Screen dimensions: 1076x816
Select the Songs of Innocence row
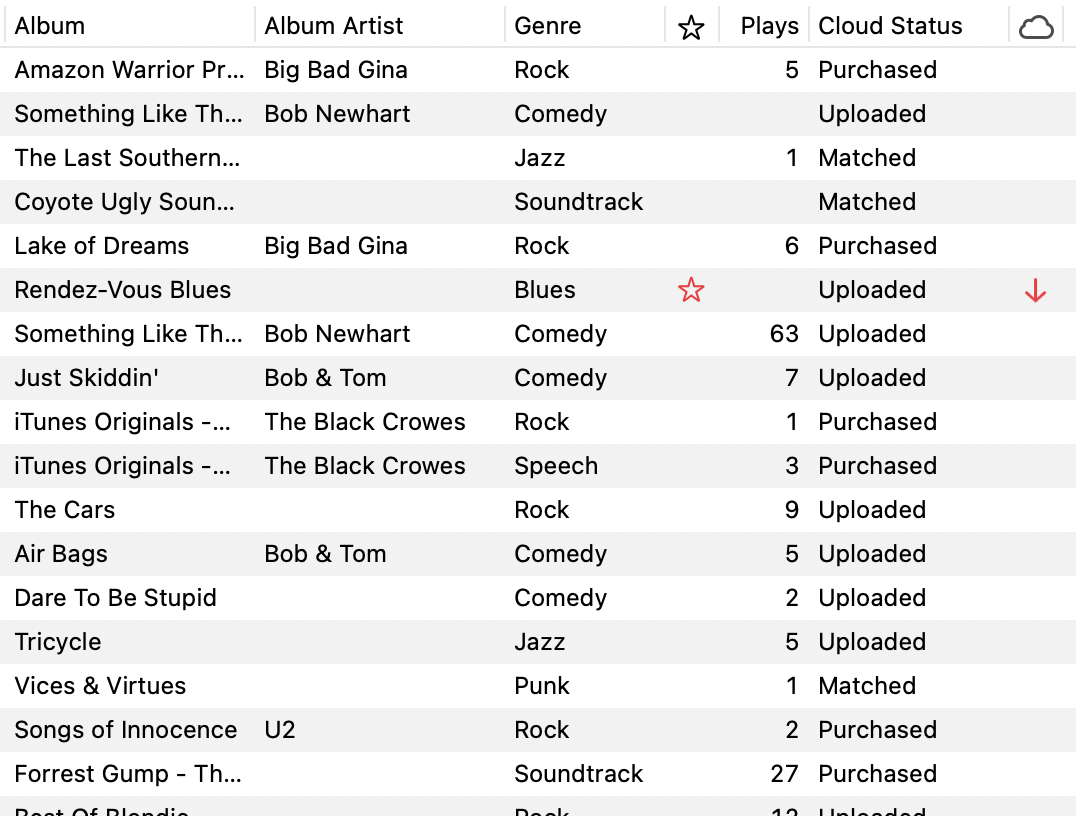(538, 730)
